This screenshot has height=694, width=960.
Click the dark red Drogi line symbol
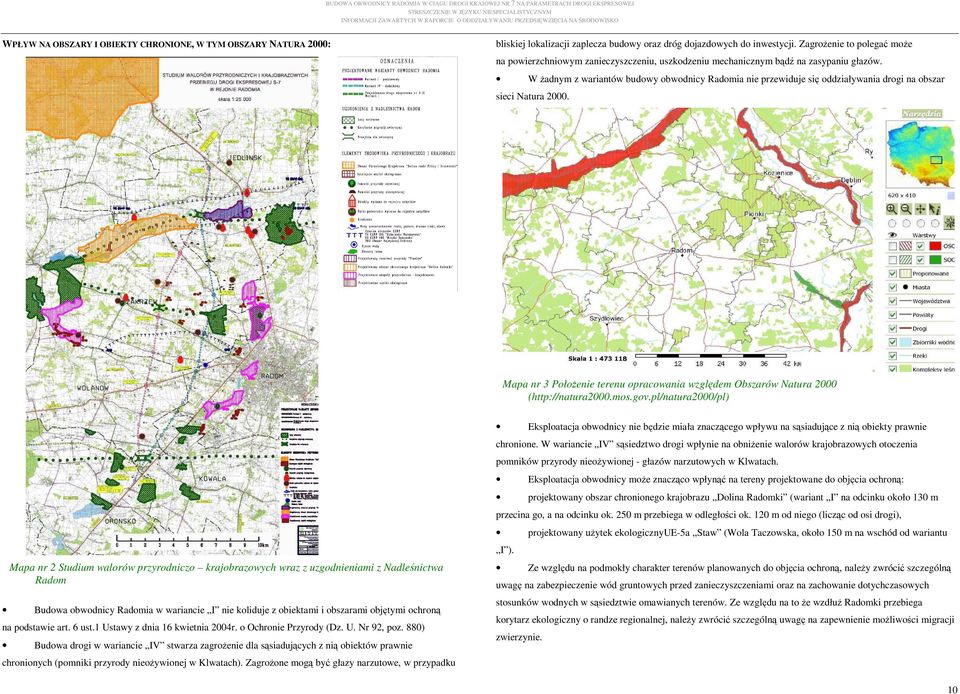906,329
